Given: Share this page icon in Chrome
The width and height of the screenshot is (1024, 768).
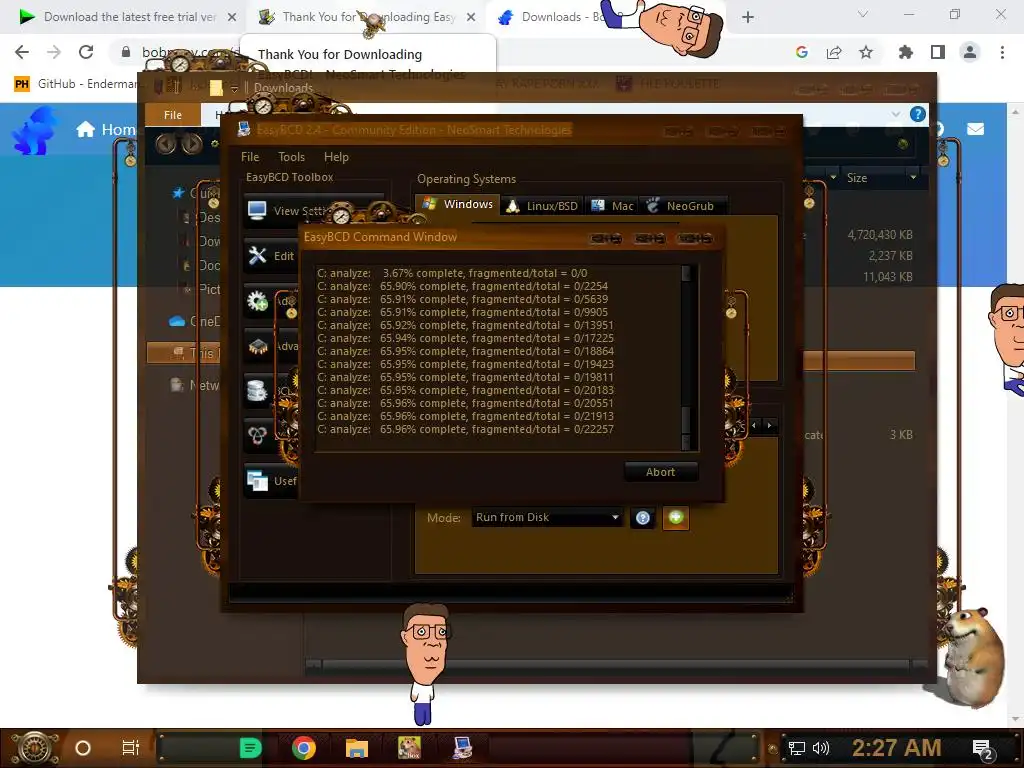Looking at the screenshot, I should (834, 52).
